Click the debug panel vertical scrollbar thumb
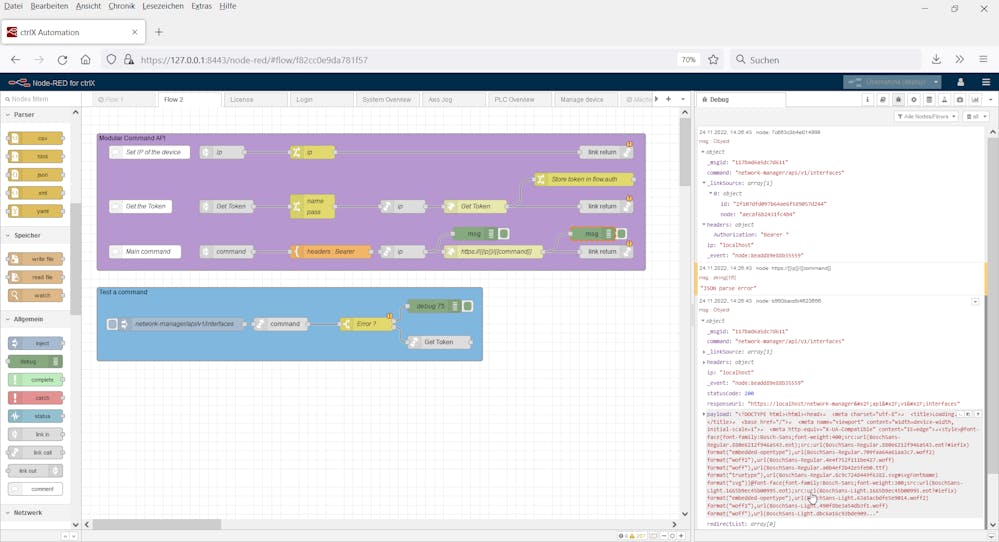The width and height of the screenshot is (999, 542). click(993, 306)
